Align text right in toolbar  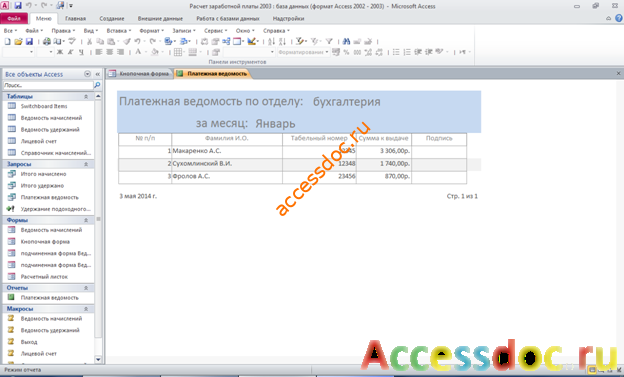pyautogui.click(x=120, y=52)
